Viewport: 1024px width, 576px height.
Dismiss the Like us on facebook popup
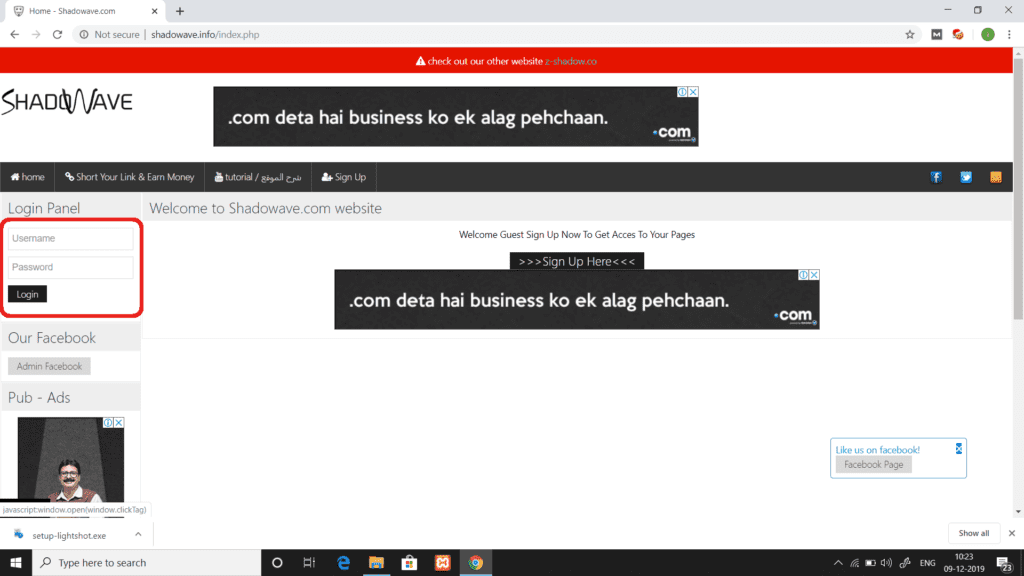click(x=959, y=449)
